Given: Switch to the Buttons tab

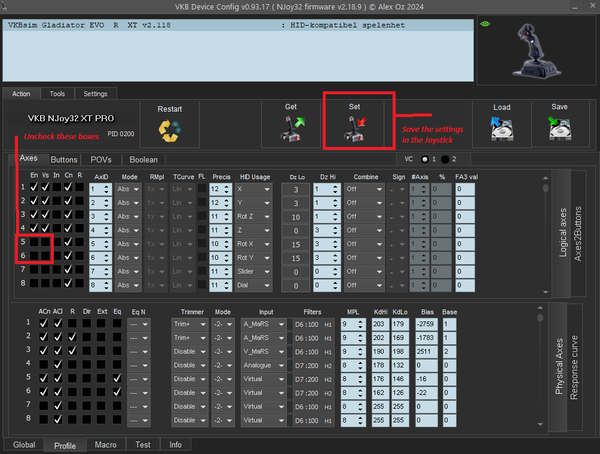Looking at the screenshot, I should pos(64,159).
